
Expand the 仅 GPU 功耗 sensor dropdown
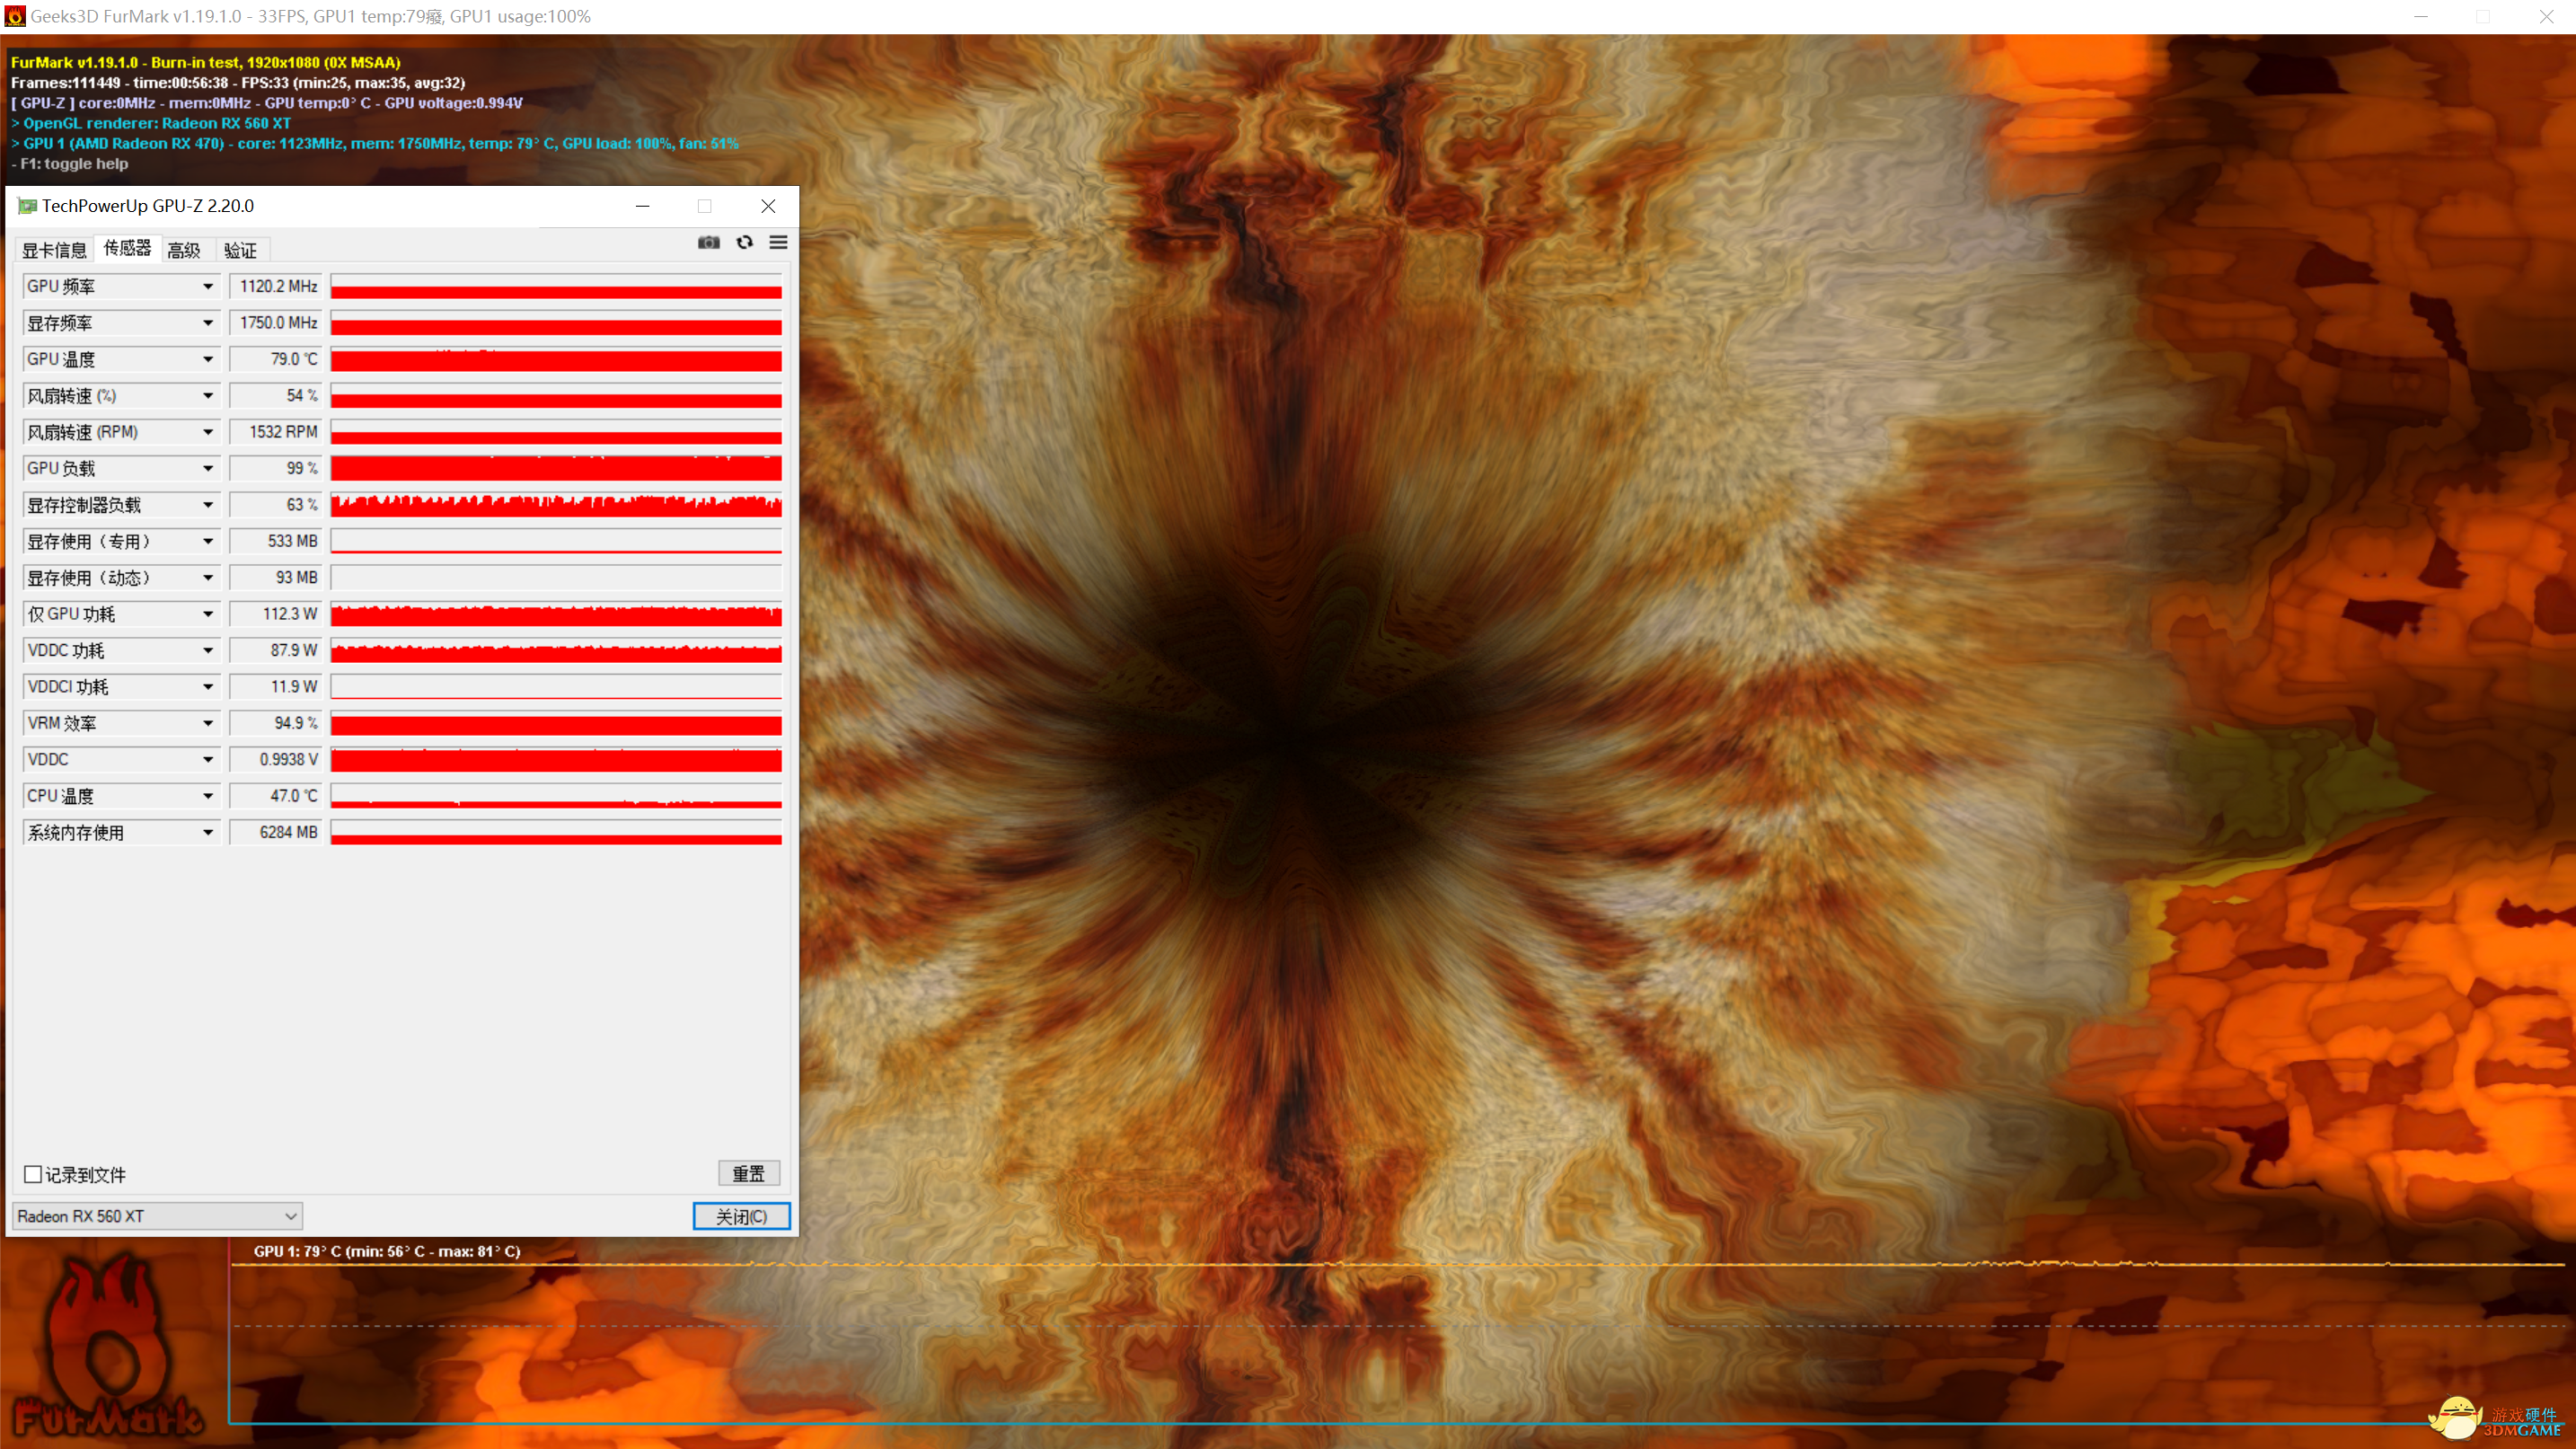[x=207, y=614]
